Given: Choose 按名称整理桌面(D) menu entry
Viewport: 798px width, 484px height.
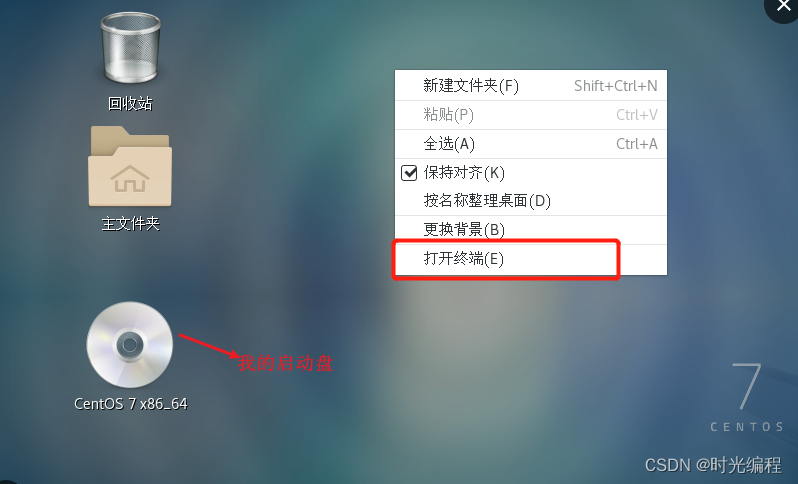Looking at the screenshot, I should [x=531, y=201].
